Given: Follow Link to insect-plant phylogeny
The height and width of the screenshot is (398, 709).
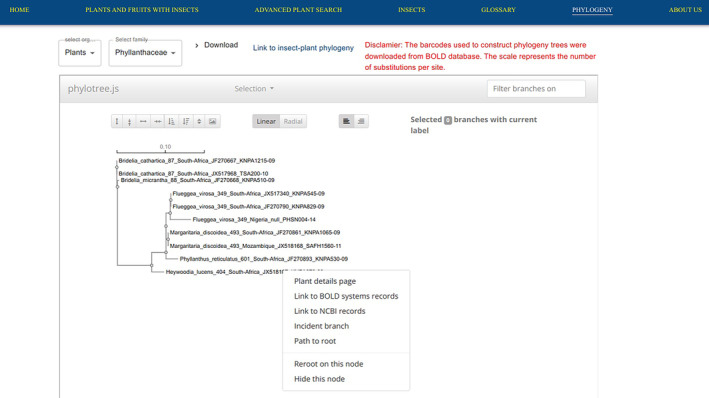Looking at the screenshot, I should pos(303,48).
